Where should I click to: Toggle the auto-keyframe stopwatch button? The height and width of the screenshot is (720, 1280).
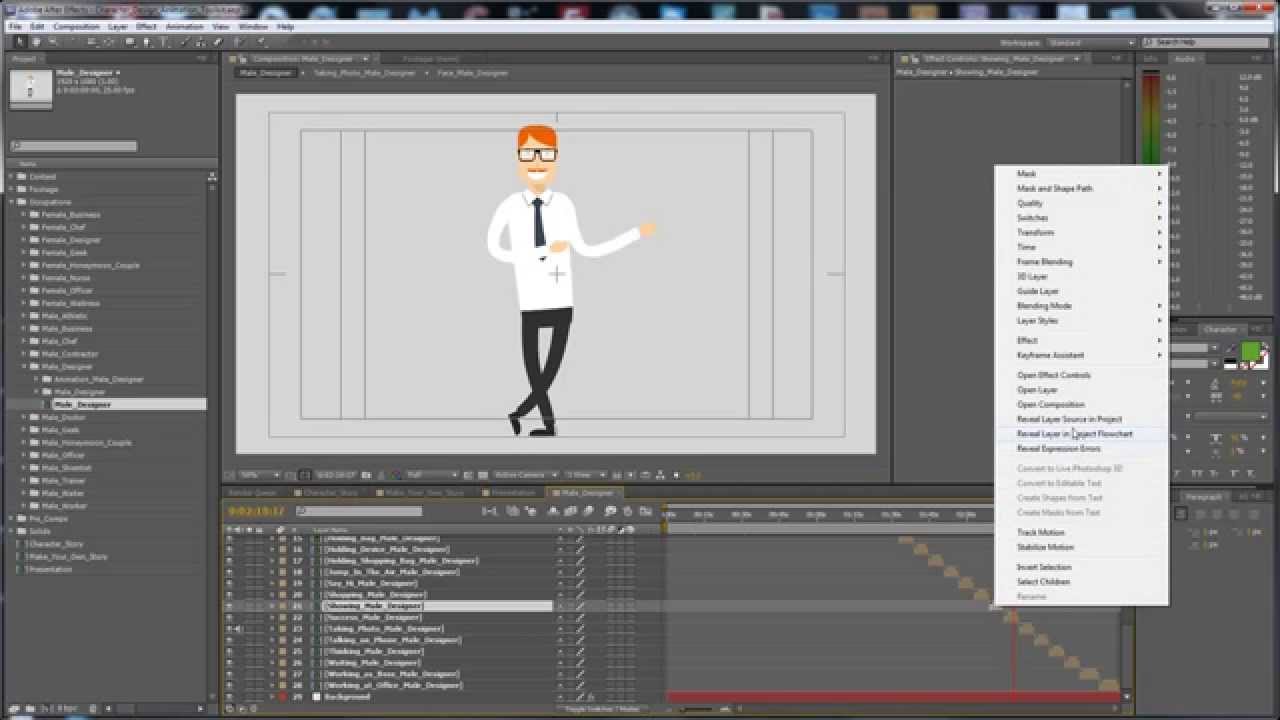pos(628,511)
